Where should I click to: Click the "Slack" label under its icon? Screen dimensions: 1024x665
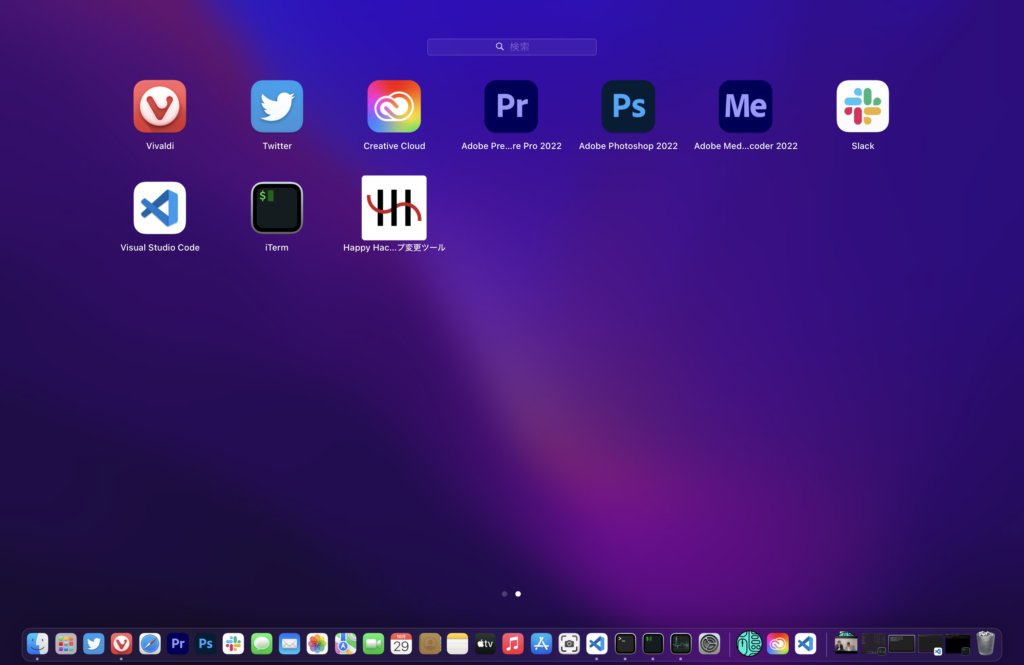click(863, 146)
